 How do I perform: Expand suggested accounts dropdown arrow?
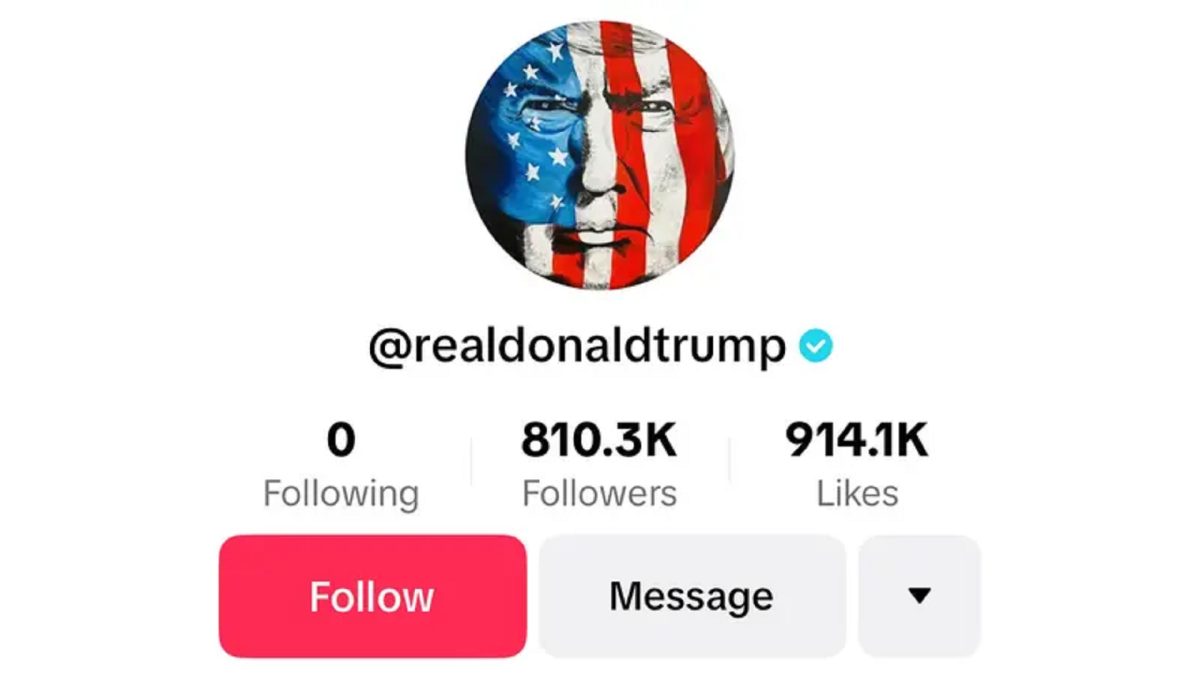point(919,596)
